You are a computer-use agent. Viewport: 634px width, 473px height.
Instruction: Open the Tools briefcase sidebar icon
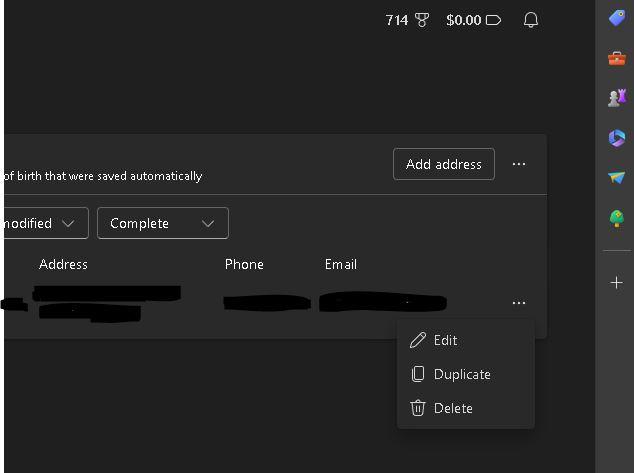(x=617, y=58)
